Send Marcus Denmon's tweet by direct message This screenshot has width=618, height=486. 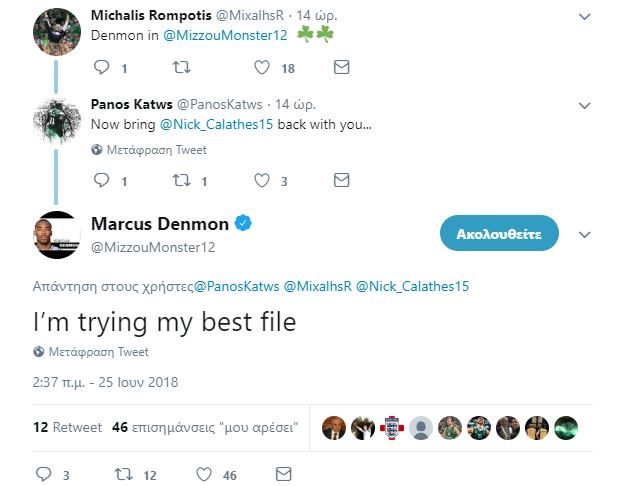pyautogui.click(x=283, y=474)
